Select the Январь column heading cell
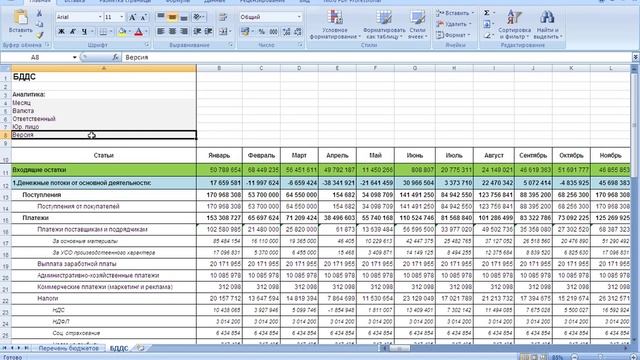 219,156
